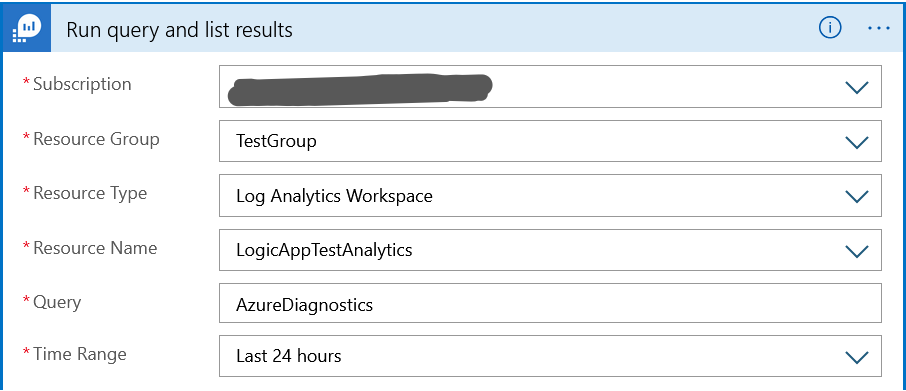Click the Query field containing AzureDiagnostics
Screen dimensions: 906x391
[x=550, y=303]
